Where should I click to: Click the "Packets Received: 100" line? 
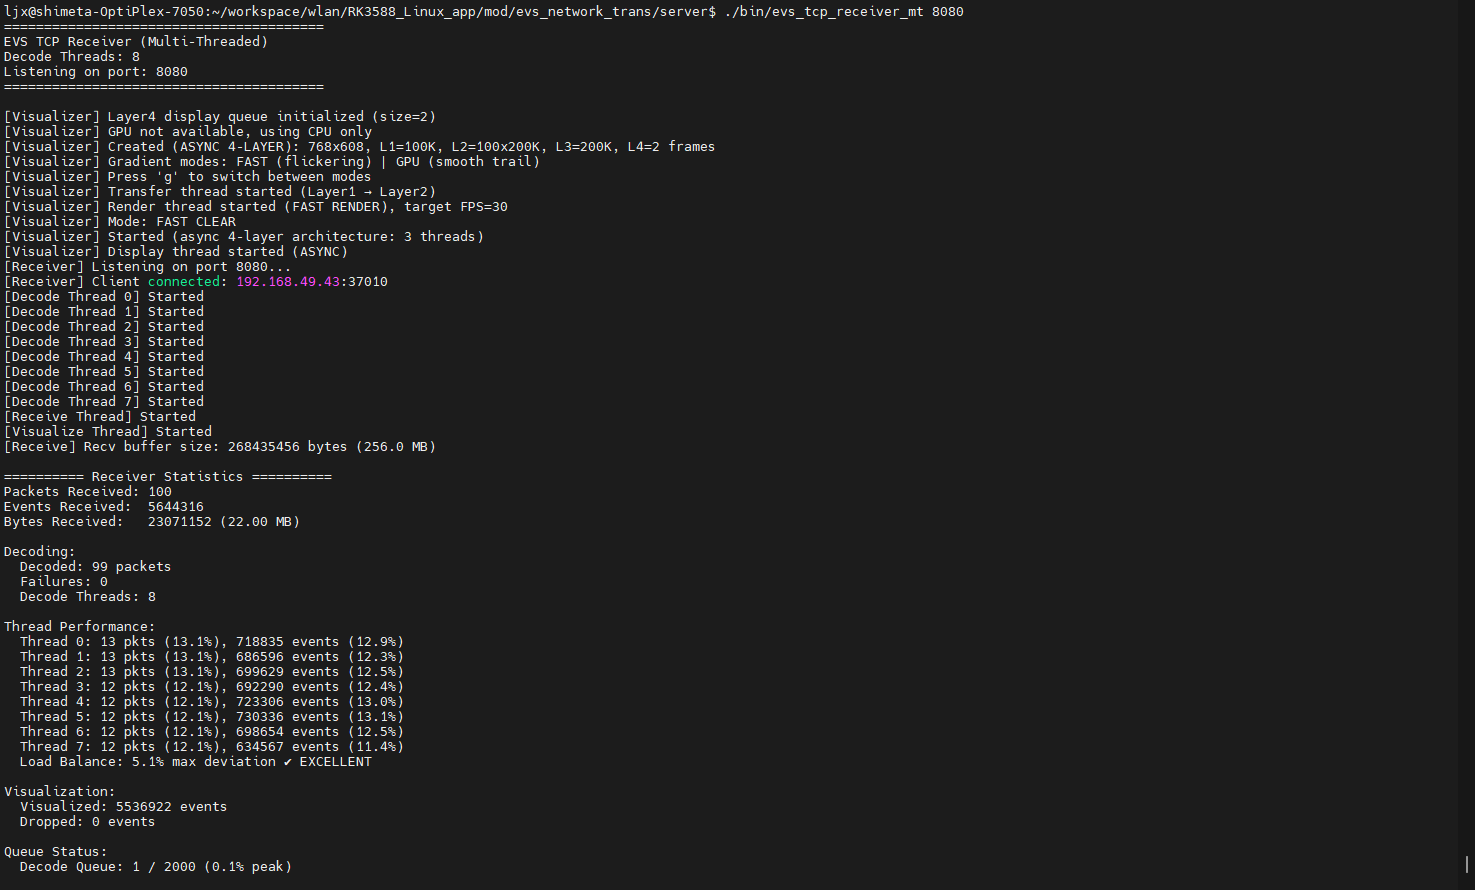click(88, 492)
